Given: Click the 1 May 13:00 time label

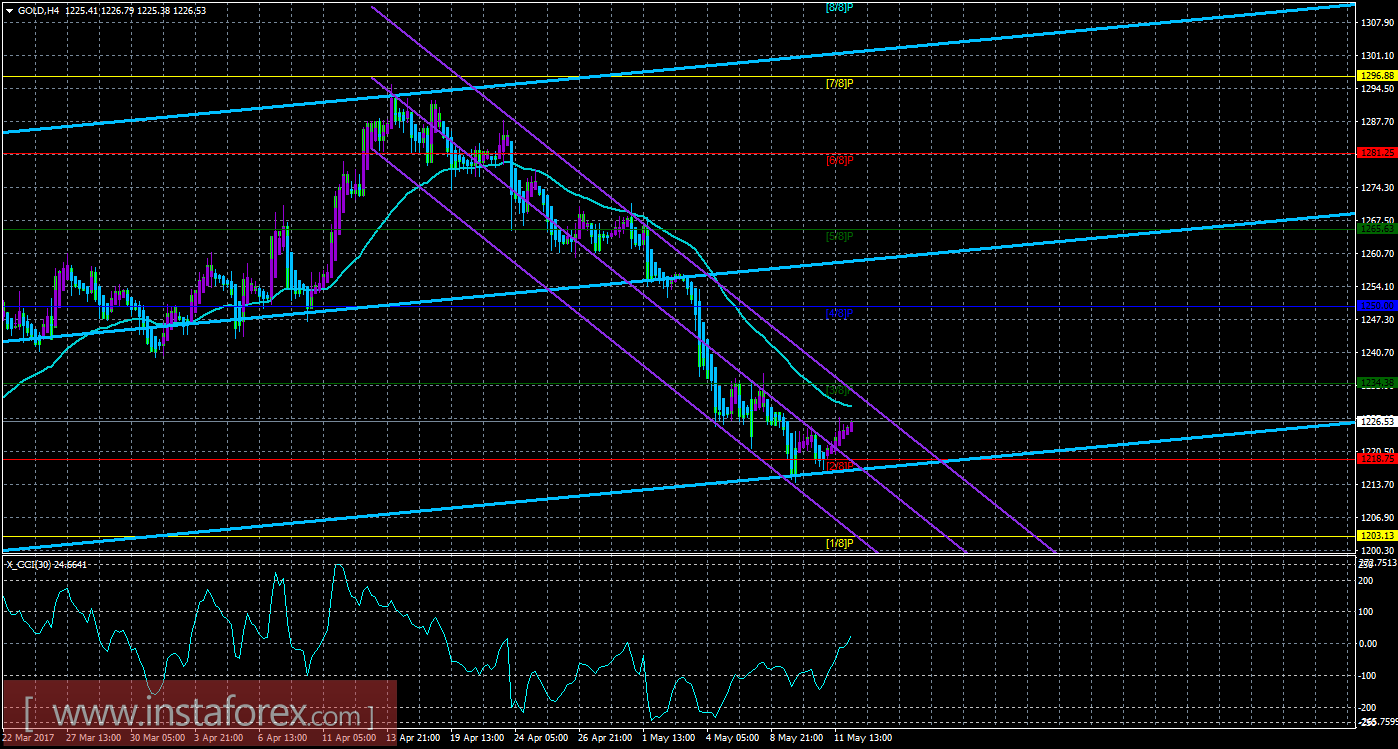Looking at the screenshot, I should coord(669,738).
